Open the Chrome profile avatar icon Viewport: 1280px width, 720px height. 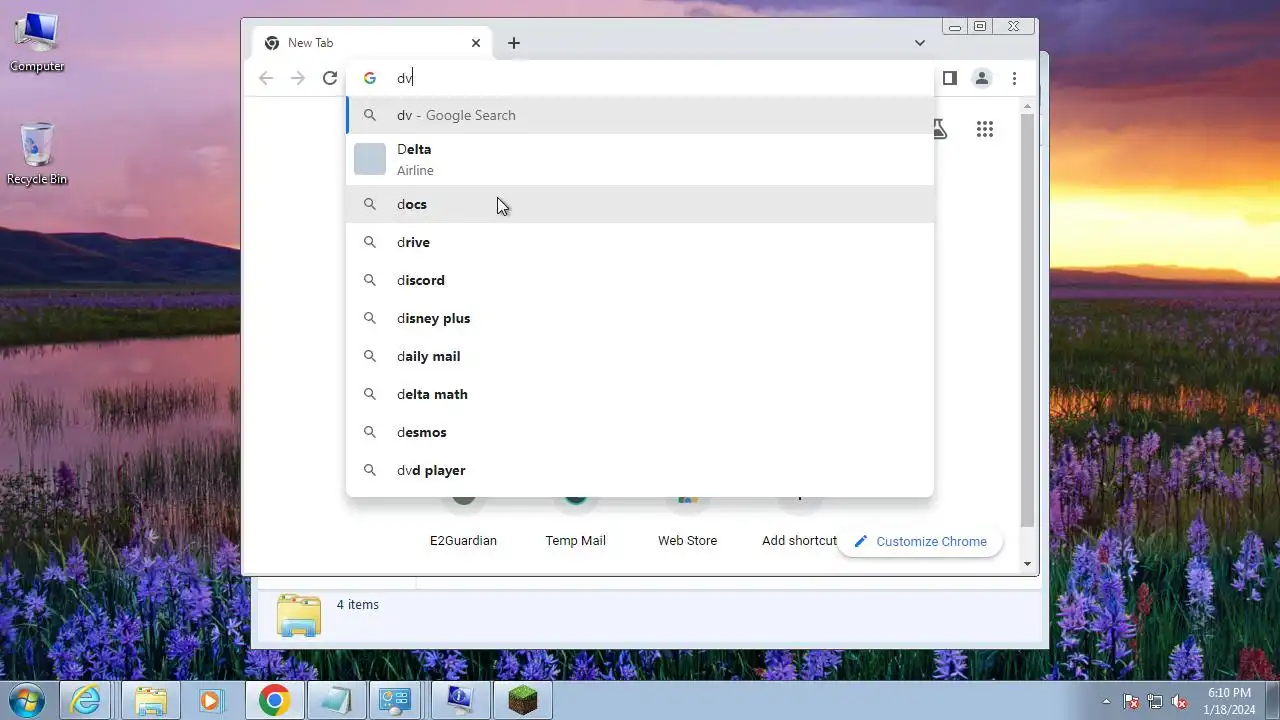[x=982, y=78]
